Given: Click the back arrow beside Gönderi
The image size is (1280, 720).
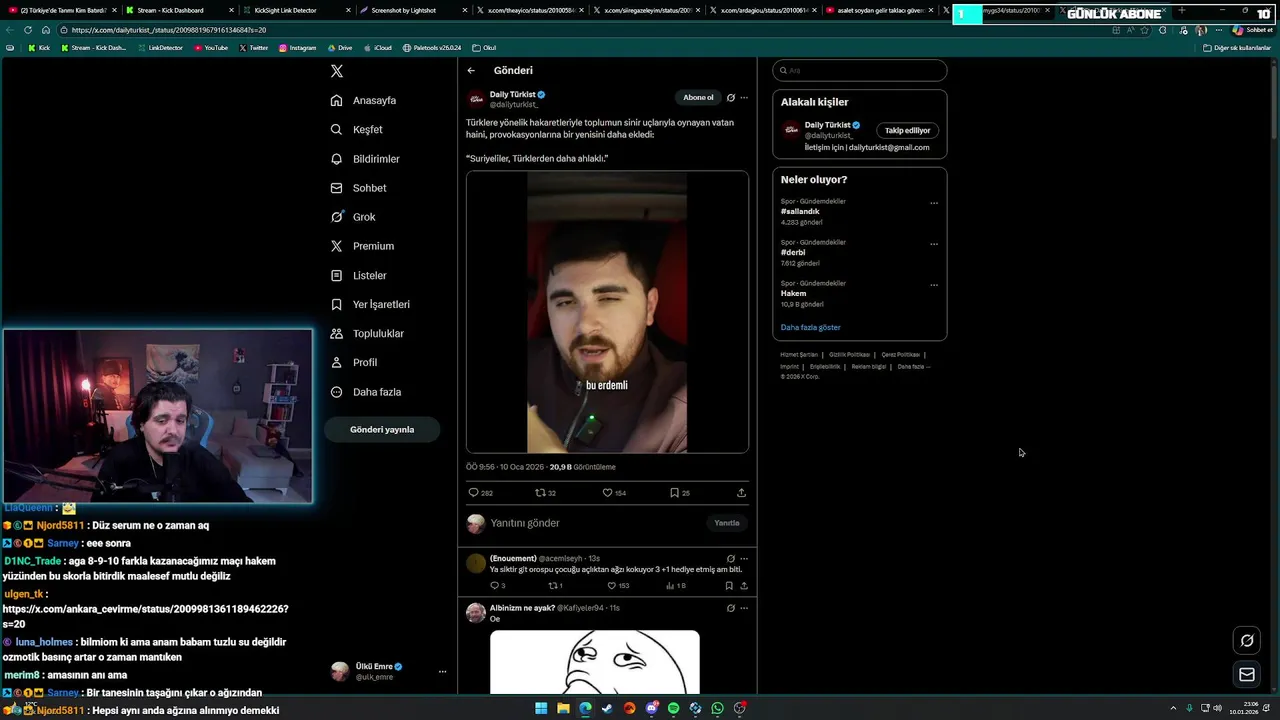Looking at the screenshot, I should point(471,71).
